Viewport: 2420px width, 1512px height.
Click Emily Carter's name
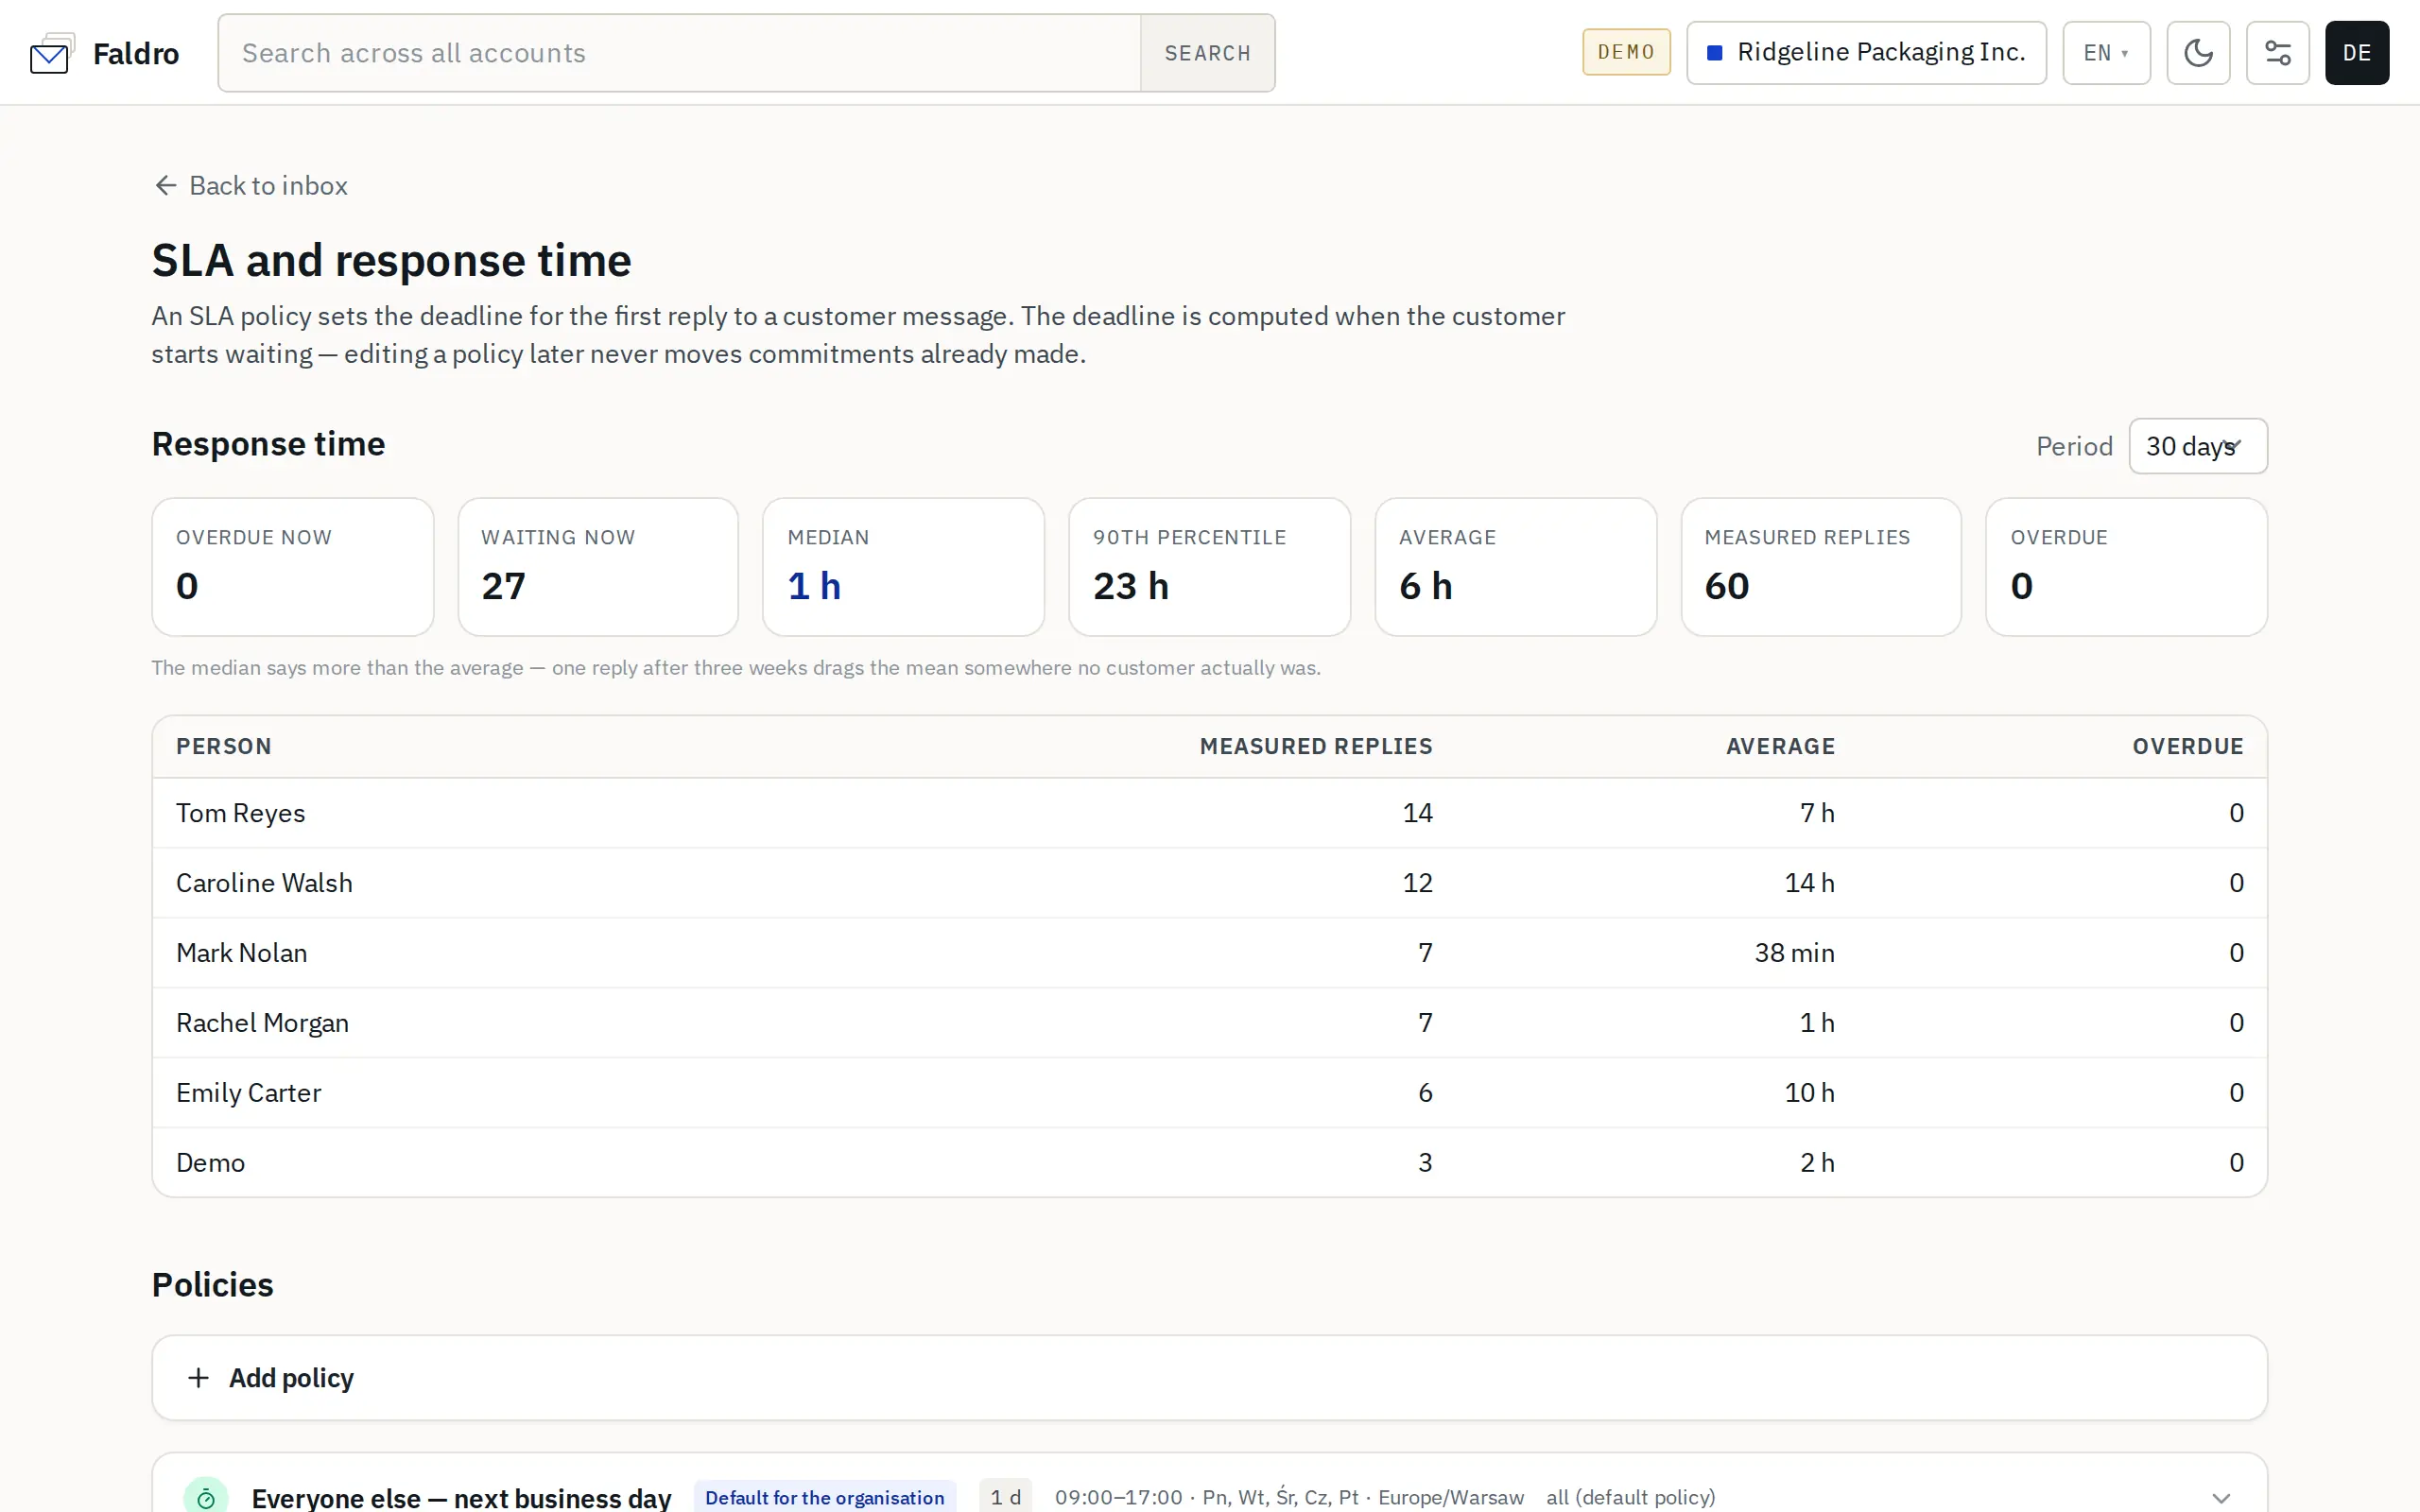click(248, 1093)
